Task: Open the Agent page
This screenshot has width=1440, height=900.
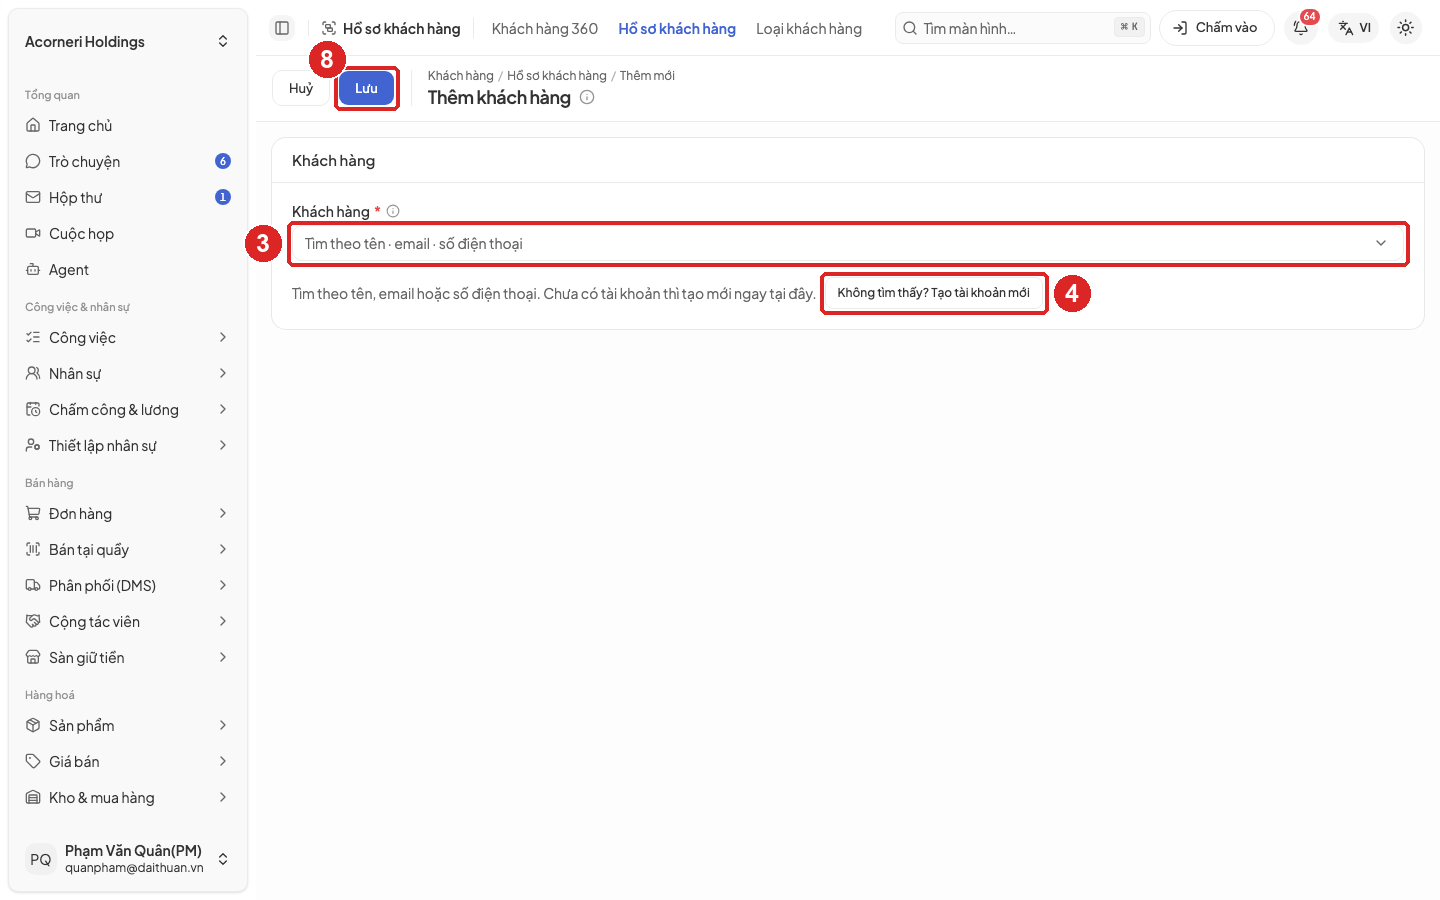Action: pyautogui.click(x=128, y=270)
